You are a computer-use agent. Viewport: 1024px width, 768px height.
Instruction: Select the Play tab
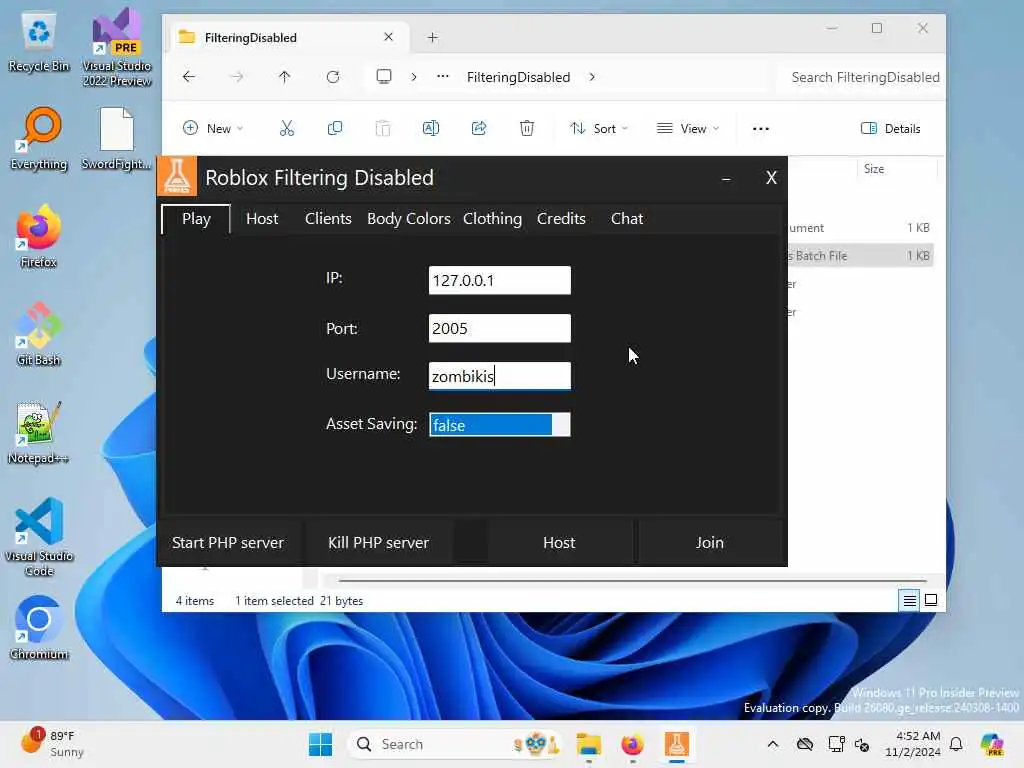pyautogui.click(x=196, y=219)
